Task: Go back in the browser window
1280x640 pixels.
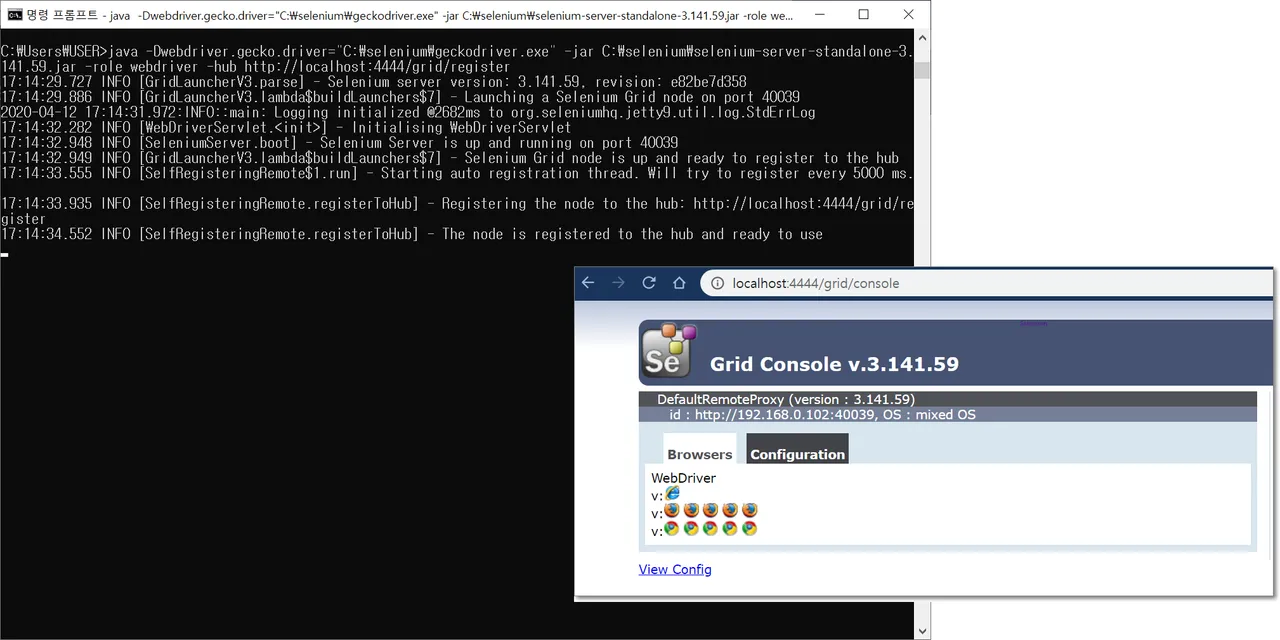Action: (x=588, y=283)
